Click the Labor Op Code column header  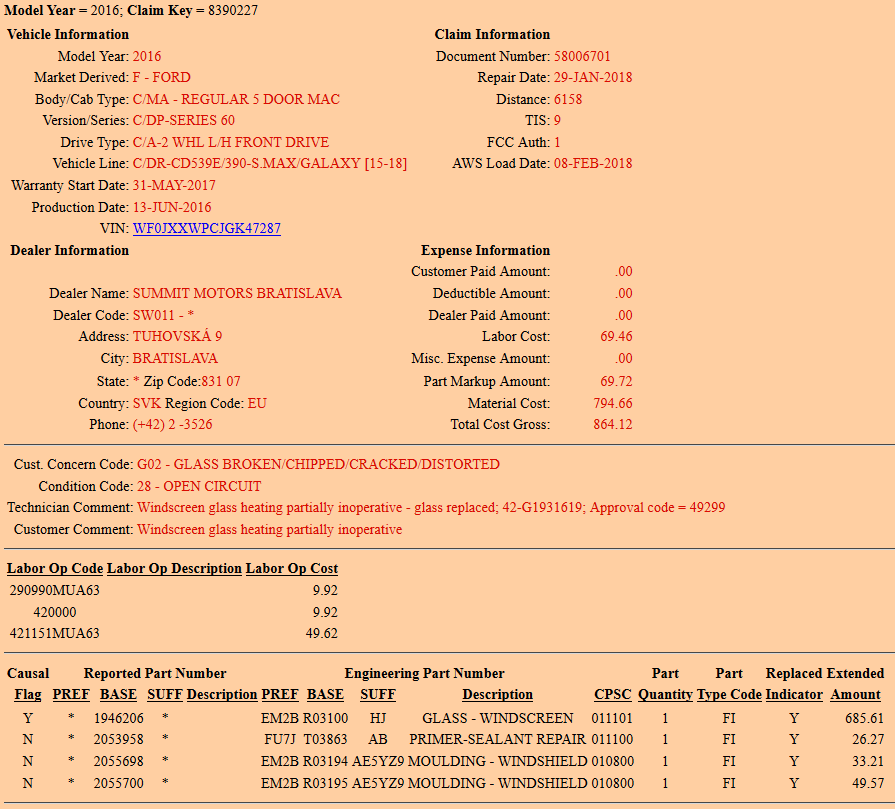(x=55, y=568)
